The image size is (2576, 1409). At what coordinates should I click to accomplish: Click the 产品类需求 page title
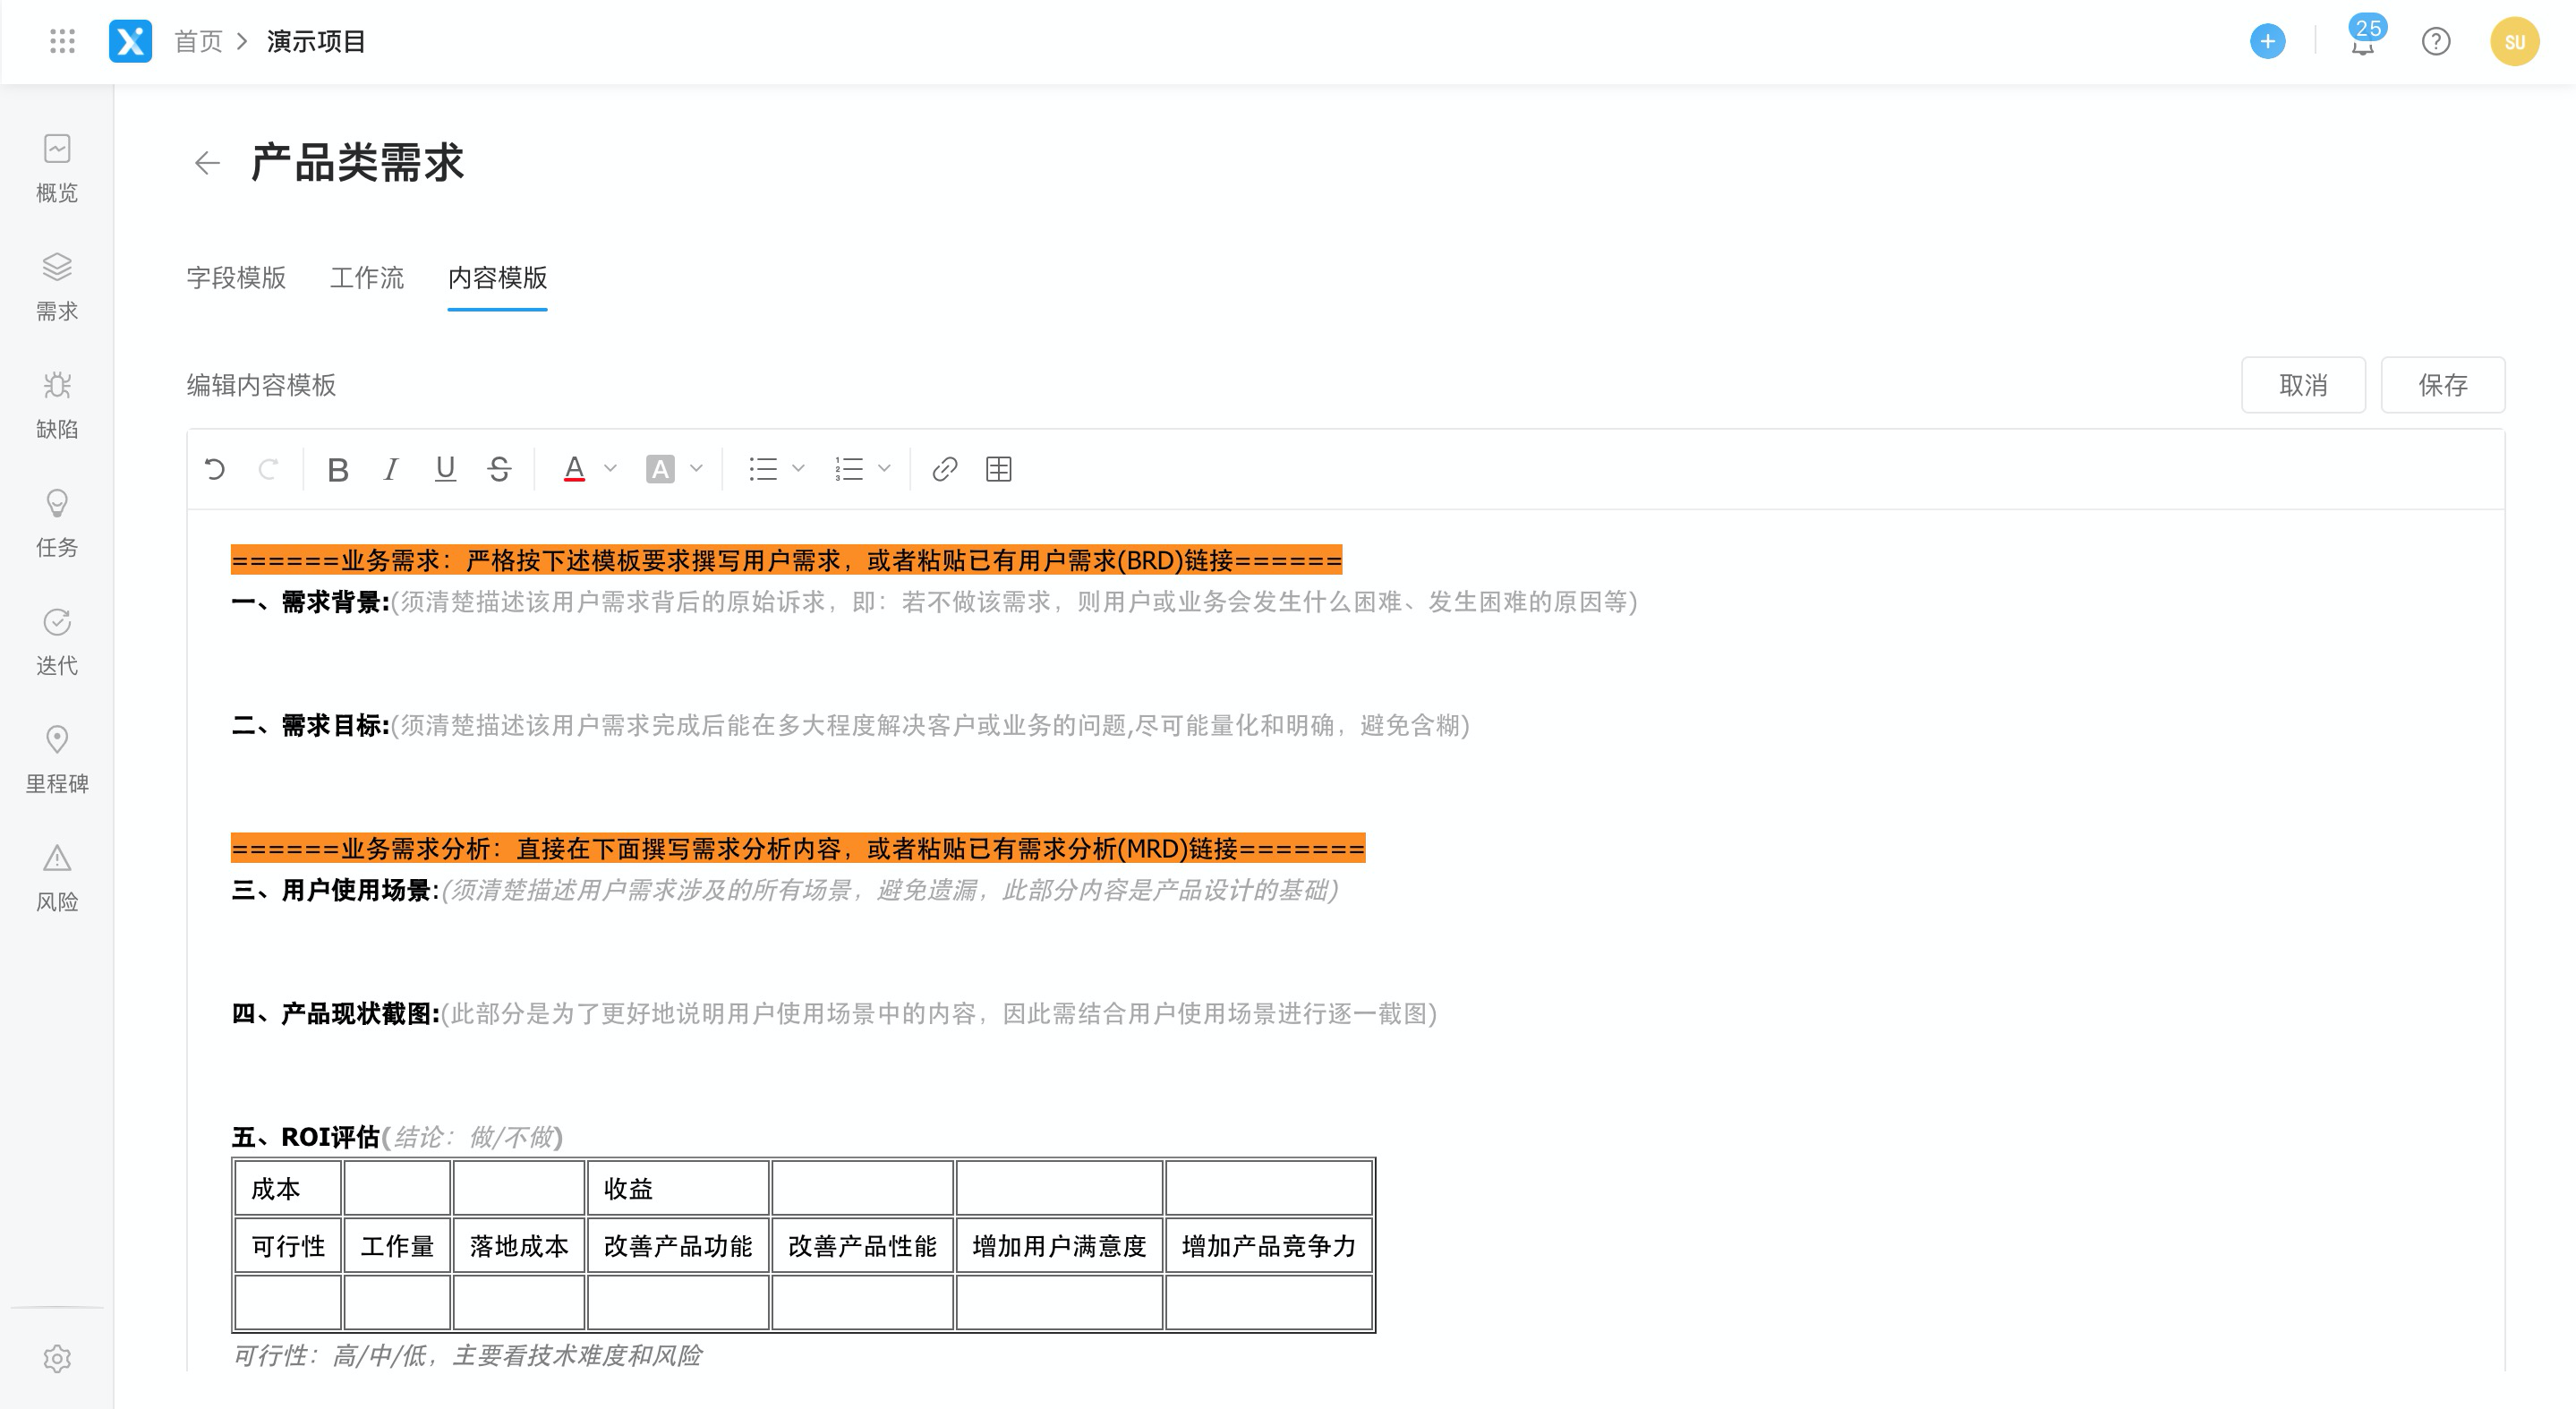pyautogui.click(x=357, y=163)
